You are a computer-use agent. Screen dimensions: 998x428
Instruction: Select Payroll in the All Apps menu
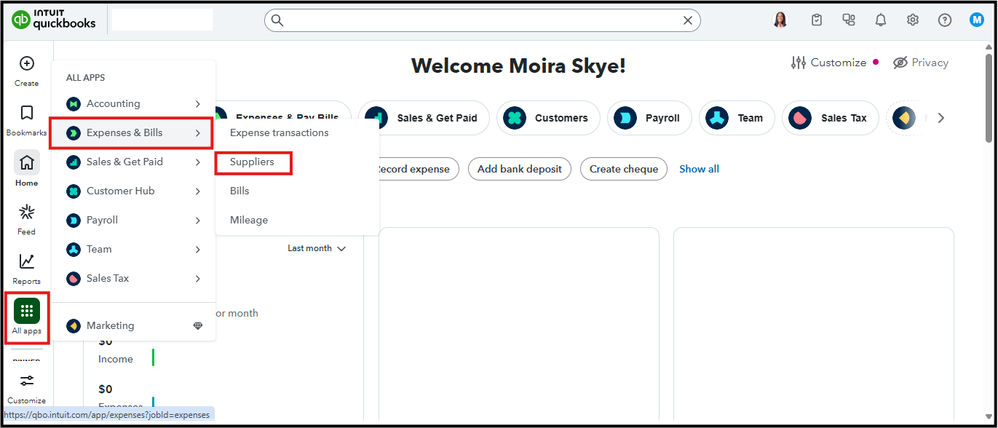click(x=132, y=220)
